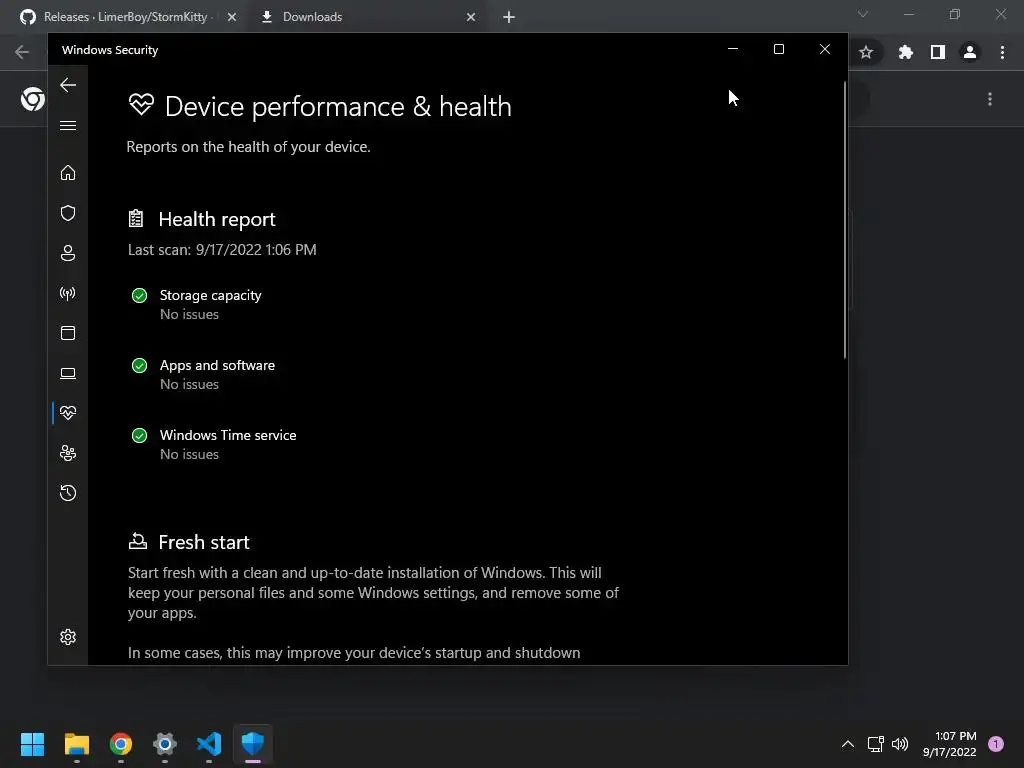1024x768 pixels.
Task: Open the Windows Start menu
Action: pyautogui.click(x=32, y=744)
